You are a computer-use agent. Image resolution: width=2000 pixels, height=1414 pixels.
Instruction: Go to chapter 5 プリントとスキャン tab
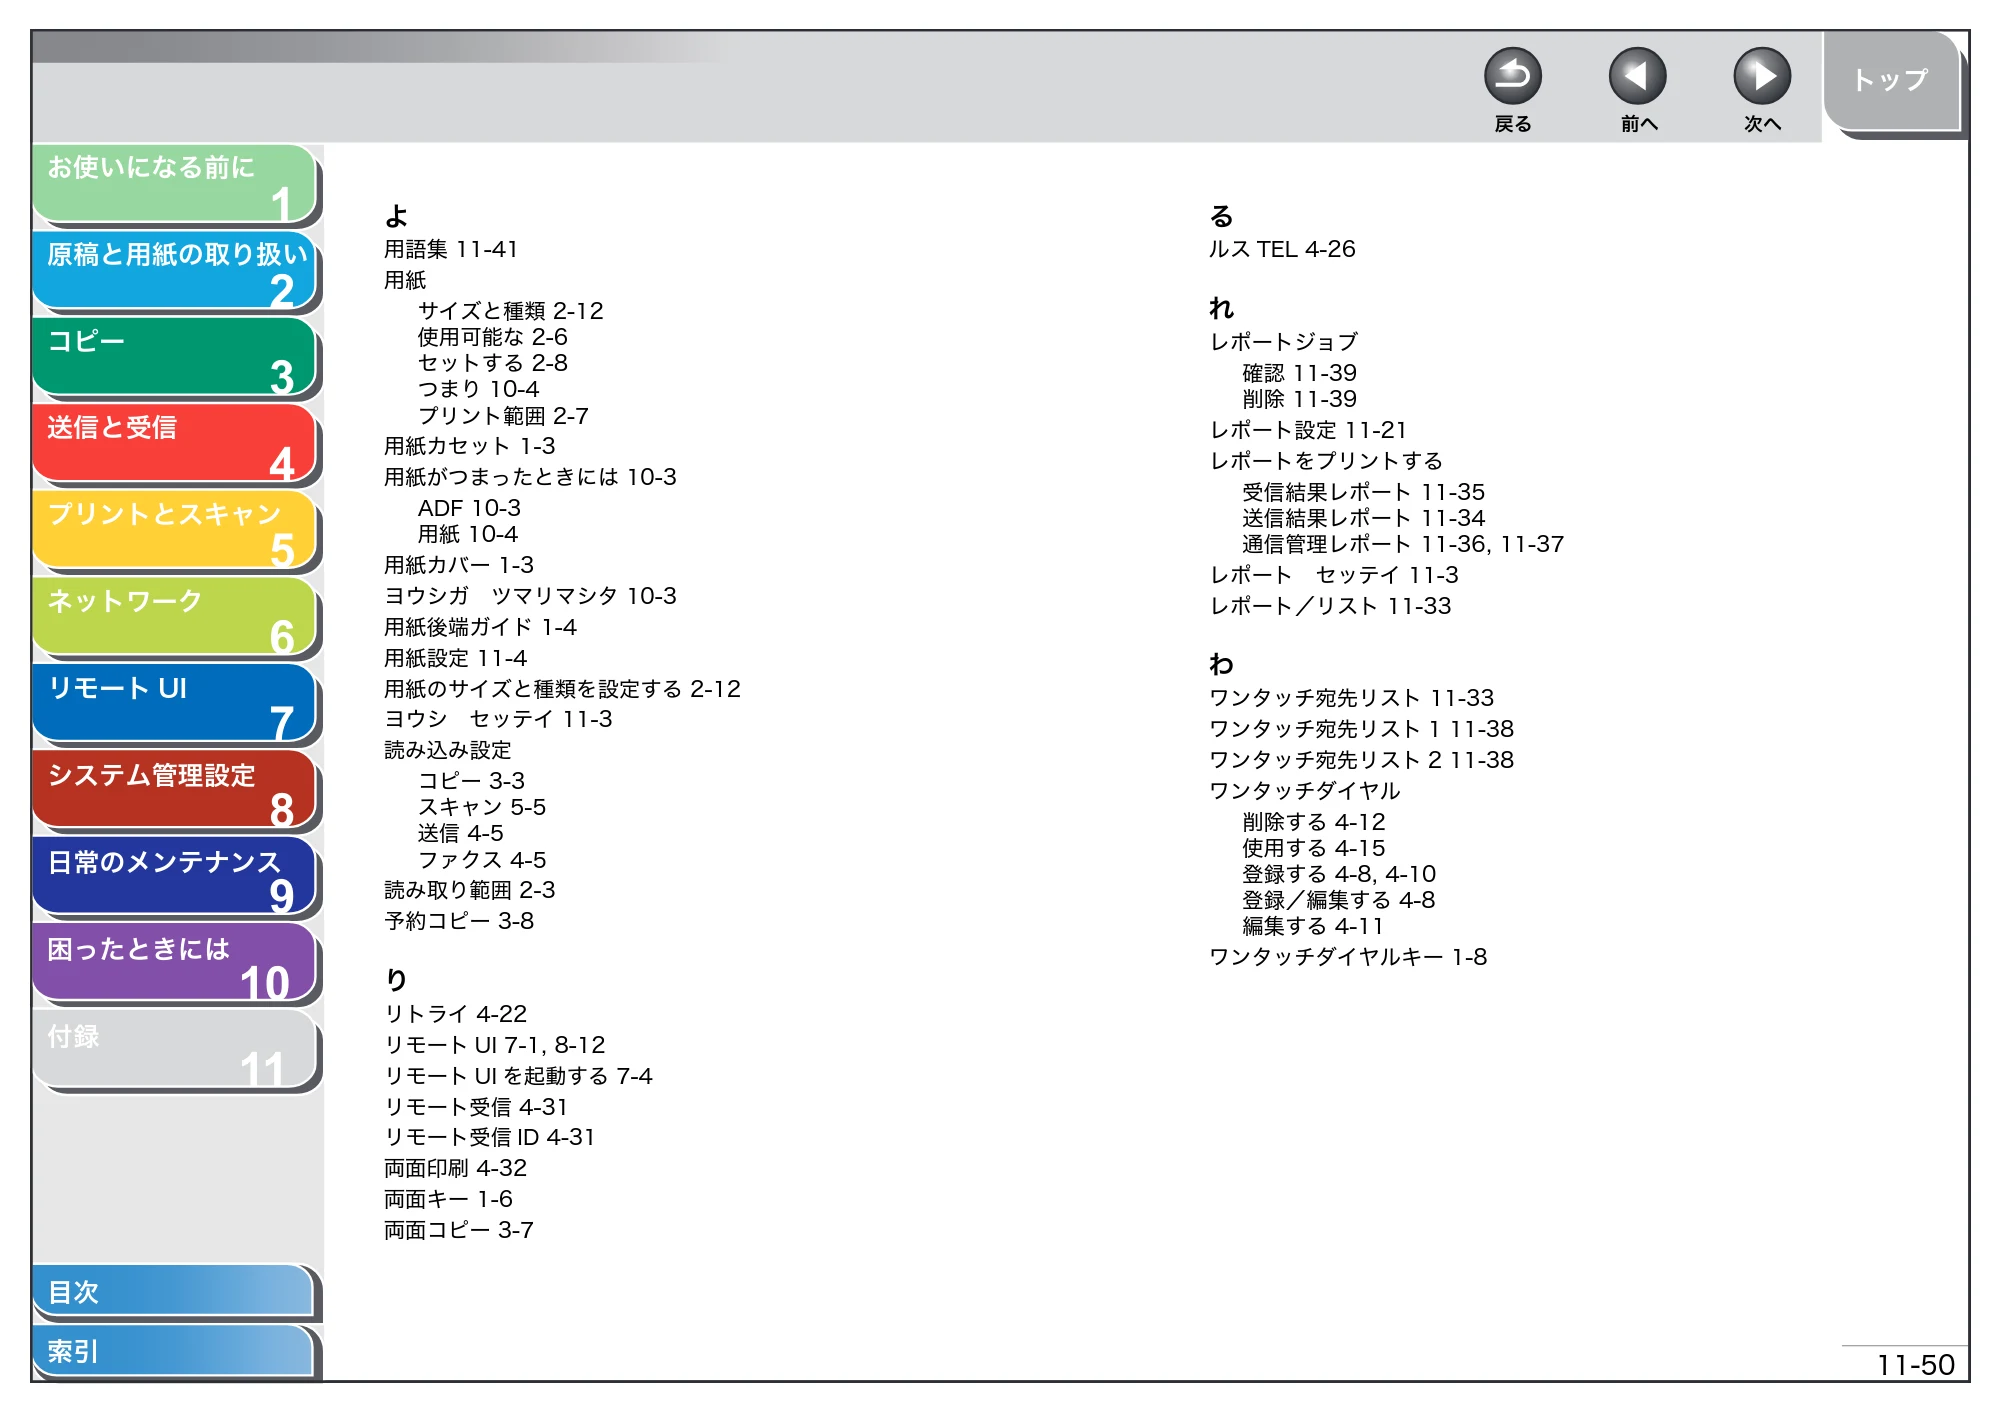pos(174,530)
